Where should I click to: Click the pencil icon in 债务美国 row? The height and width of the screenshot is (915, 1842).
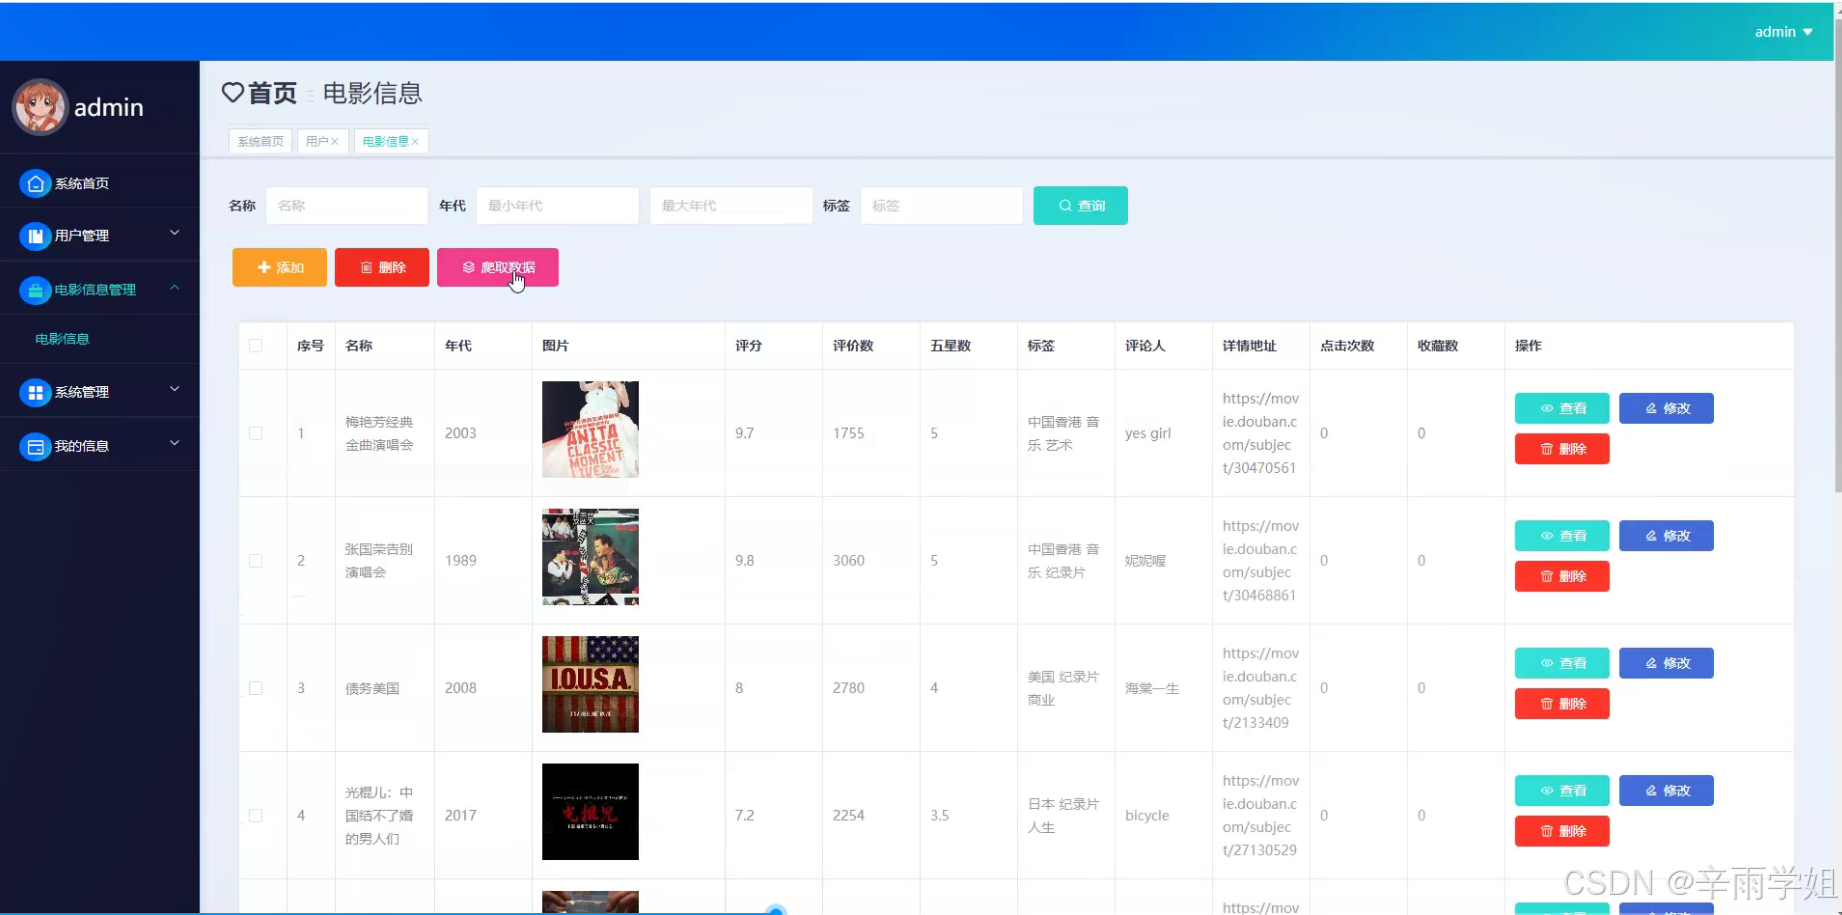click(1651, 663)
